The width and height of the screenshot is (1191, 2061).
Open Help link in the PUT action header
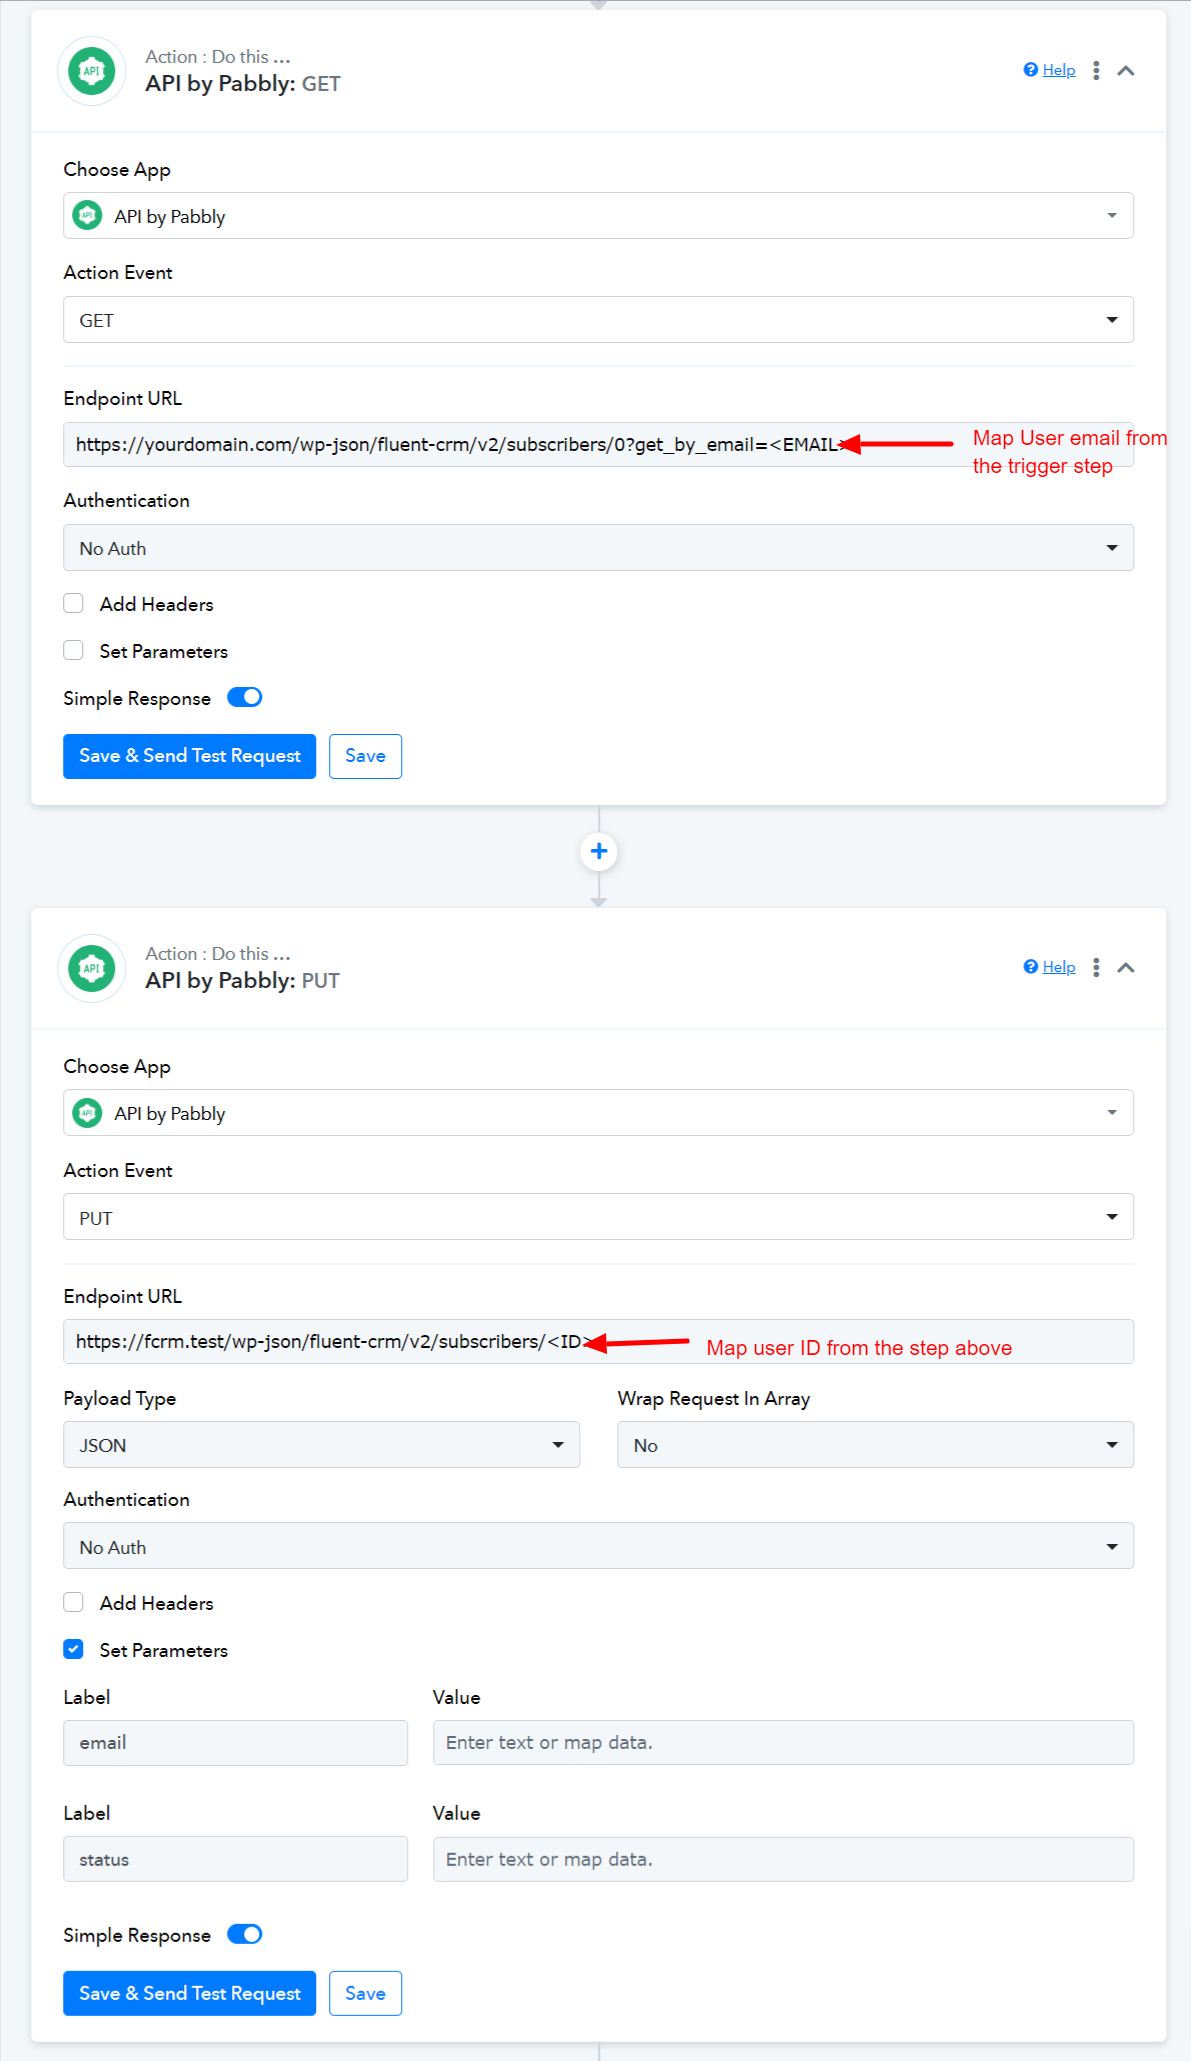1059,967
